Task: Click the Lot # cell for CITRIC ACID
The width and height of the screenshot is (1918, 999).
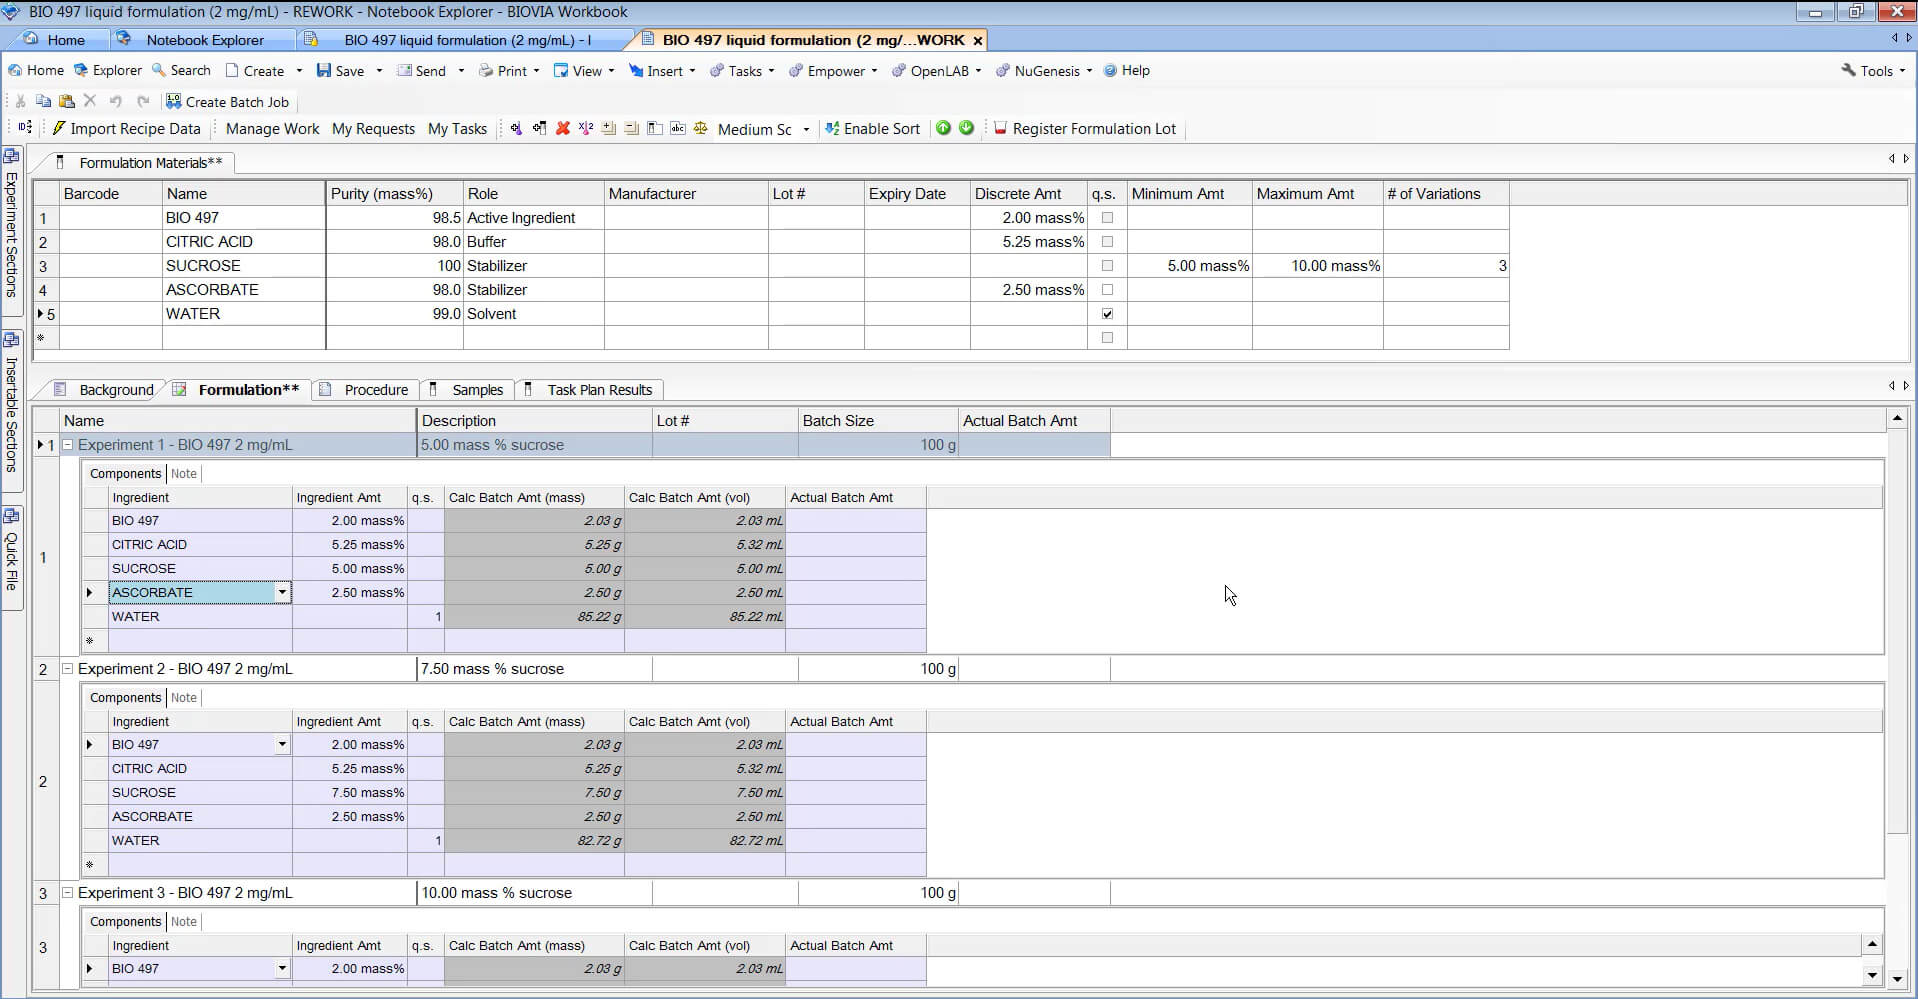Action: pyautogui.click(x=815, y=242)
